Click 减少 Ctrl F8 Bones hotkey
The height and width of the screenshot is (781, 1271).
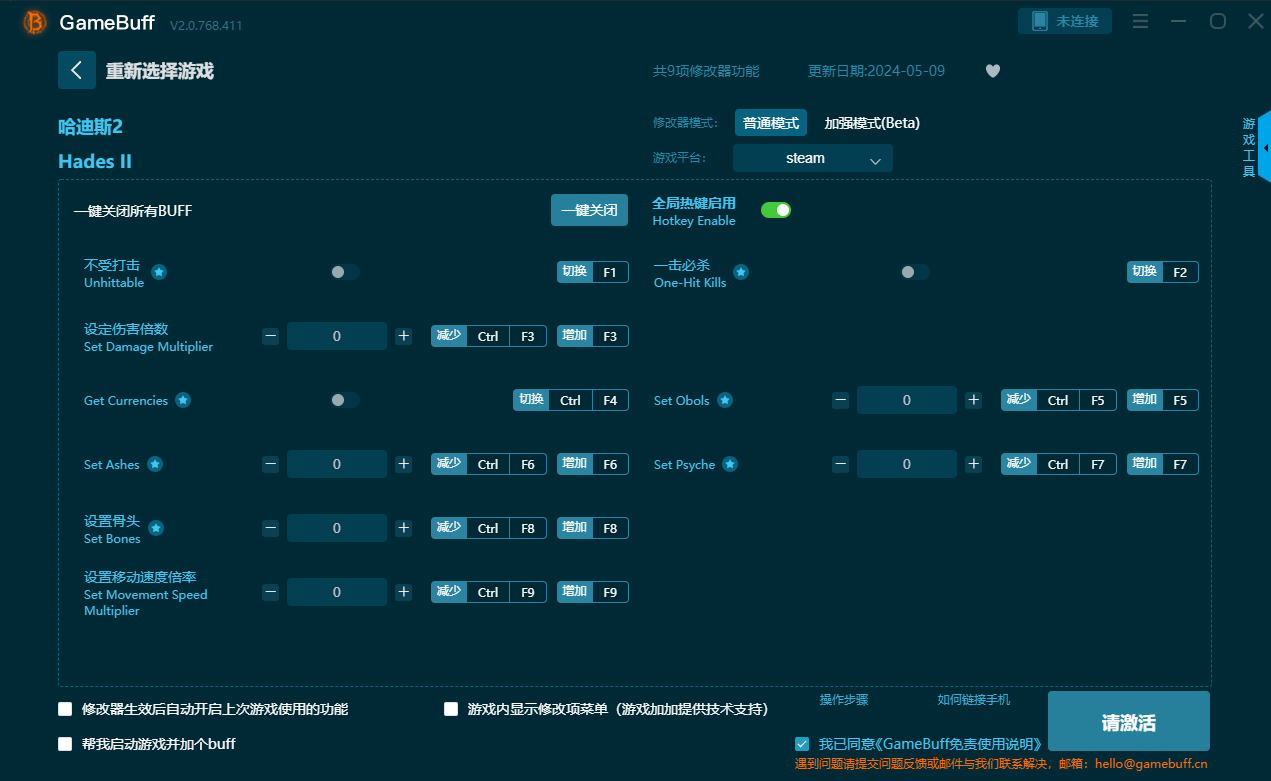489,528
